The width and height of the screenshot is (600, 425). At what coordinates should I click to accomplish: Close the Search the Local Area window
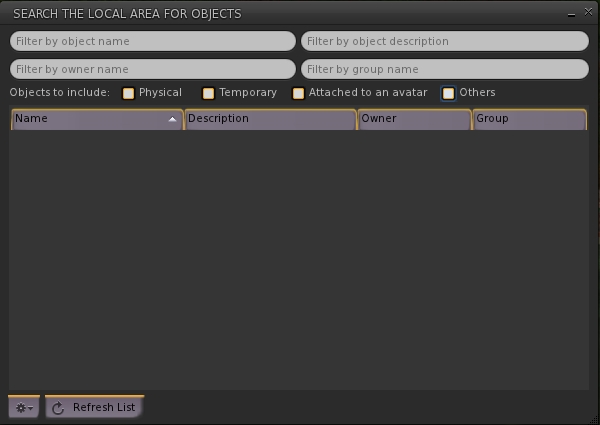pos(587,13)
